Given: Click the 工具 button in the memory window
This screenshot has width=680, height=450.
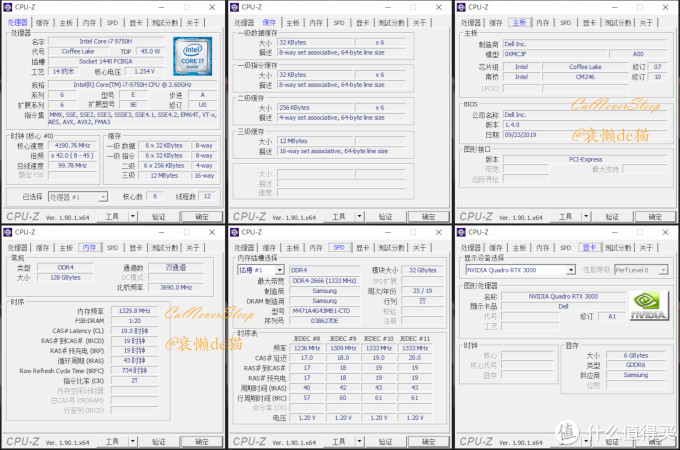Looking at the screenshot, I should point(112,441).
